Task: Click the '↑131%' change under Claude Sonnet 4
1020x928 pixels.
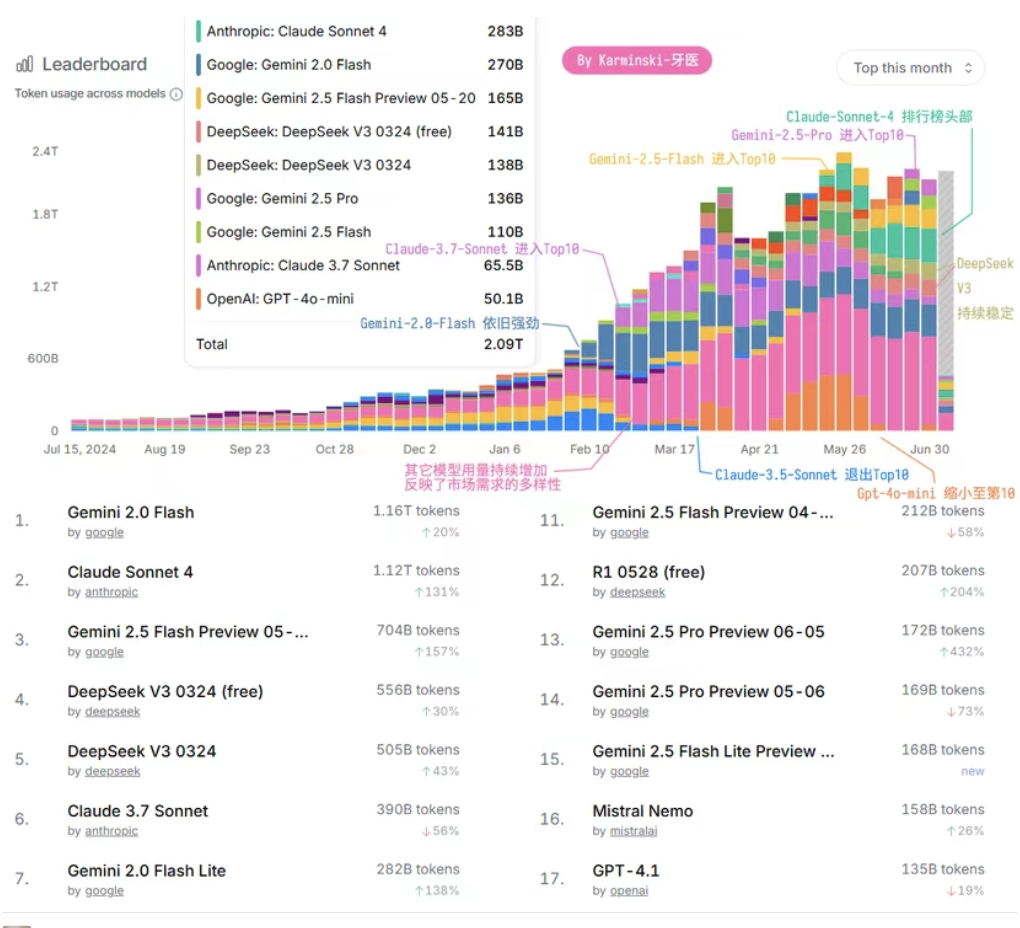Action: coord(436,592)
